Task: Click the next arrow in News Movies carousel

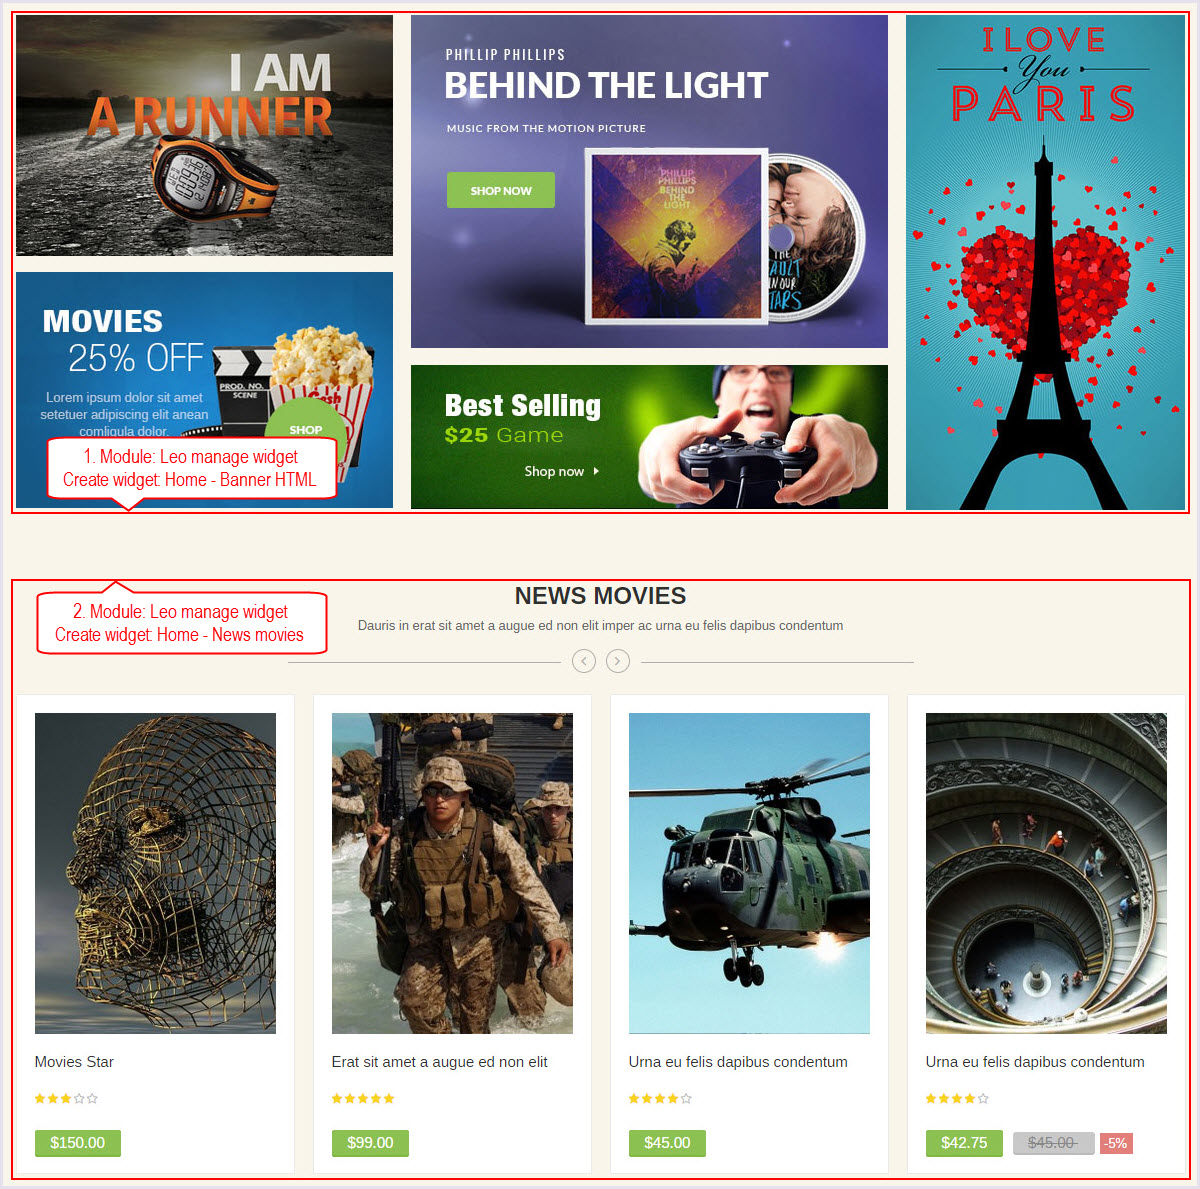Action: tap(618, 661)
